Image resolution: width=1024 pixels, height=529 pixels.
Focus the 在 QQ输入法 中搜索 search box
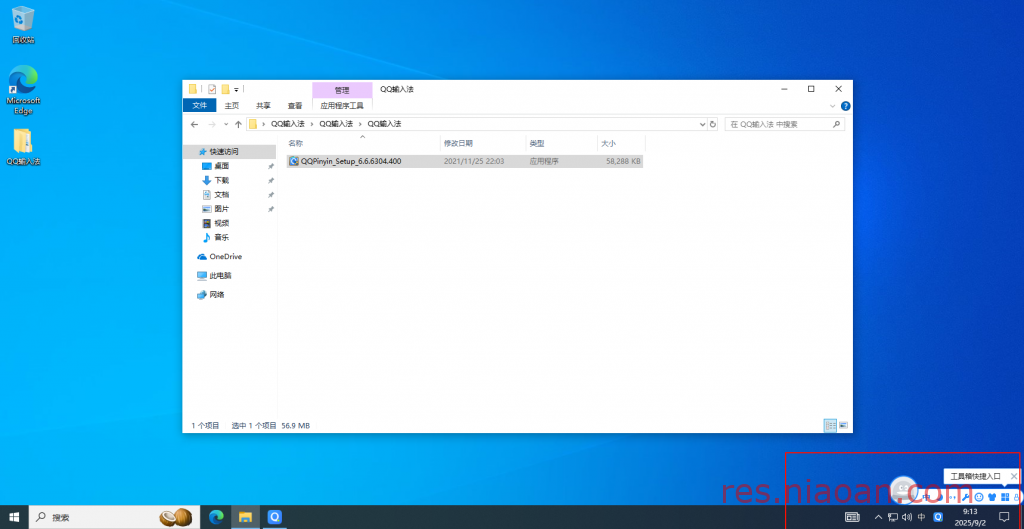[784, 124]
